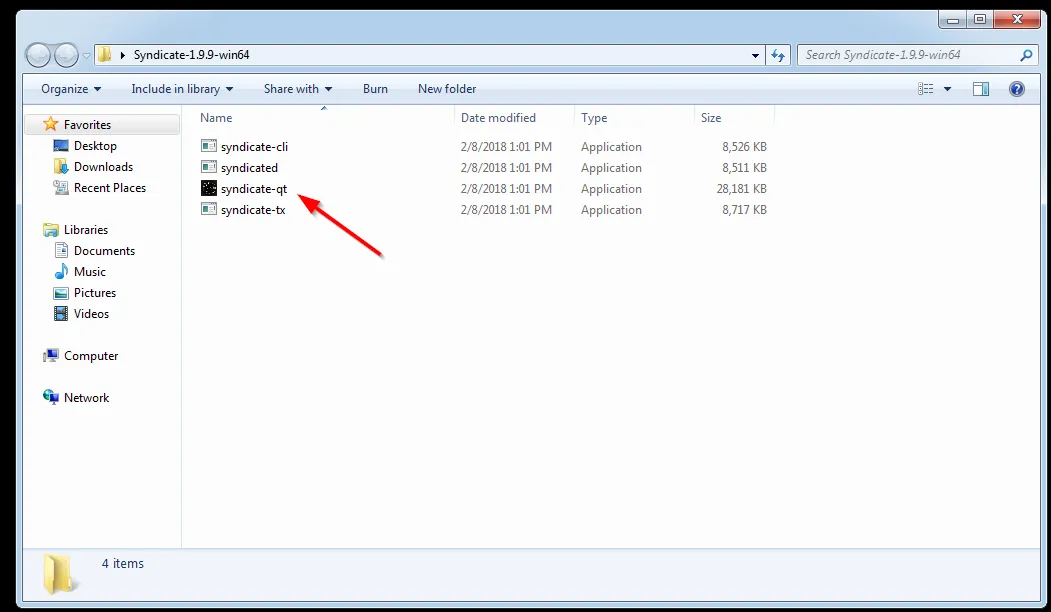Open recent pages dropdown beside navigation arrows

click(86, 55)
